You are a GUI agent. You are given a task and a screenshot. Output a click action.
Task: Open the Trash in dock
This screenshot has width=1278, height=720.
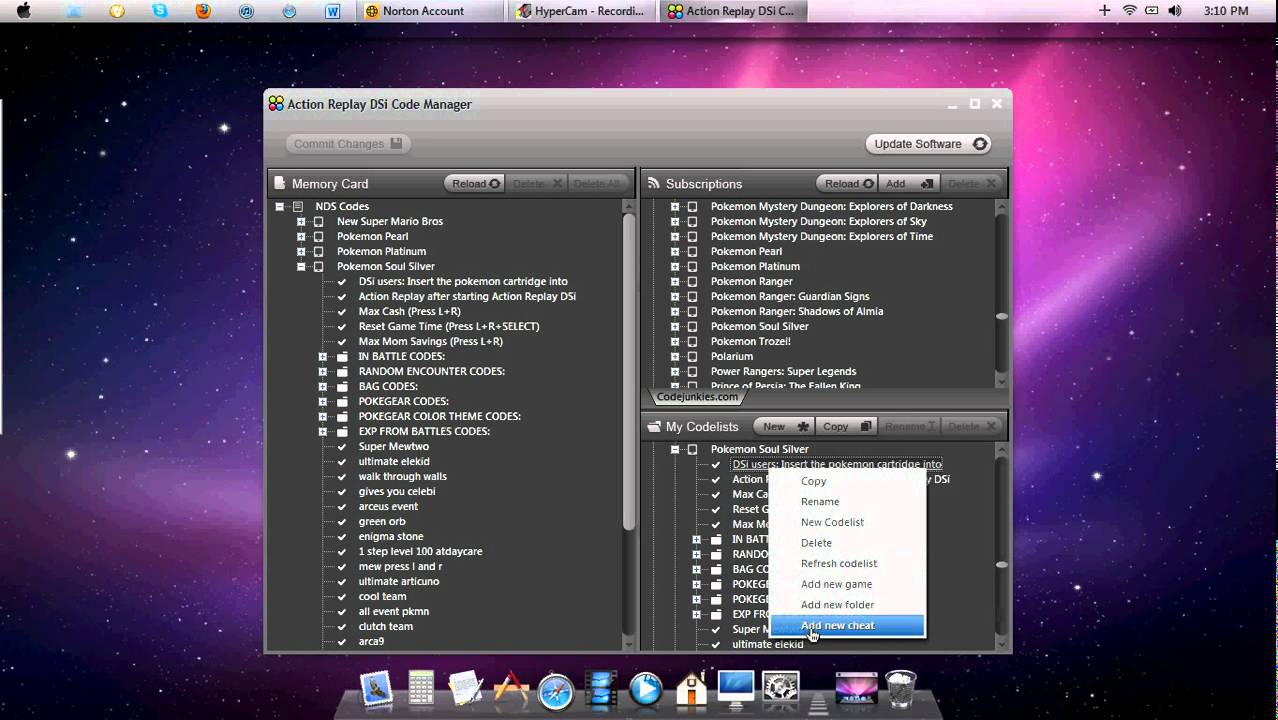click(901, 689)
